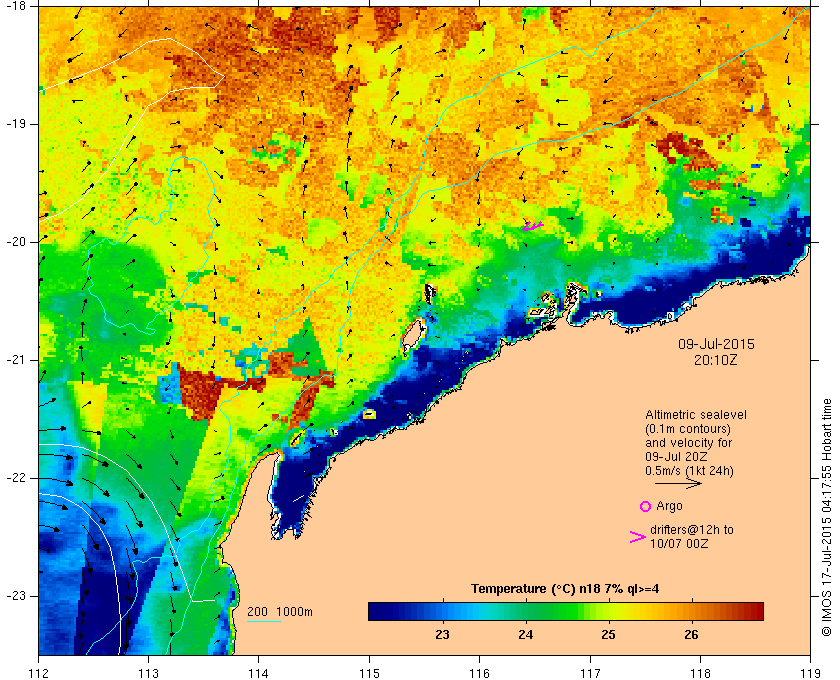Click the longitude axis label 119
This screenshot has height=680, width=840.
pos(810,672)
